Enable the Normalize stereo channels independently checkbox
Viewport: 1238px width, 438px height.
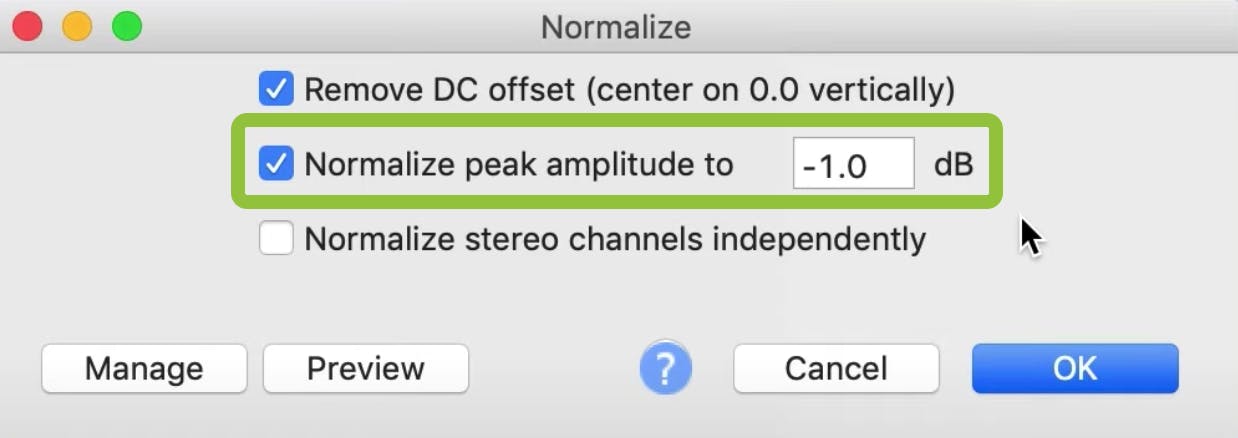[x=276, y=239]
